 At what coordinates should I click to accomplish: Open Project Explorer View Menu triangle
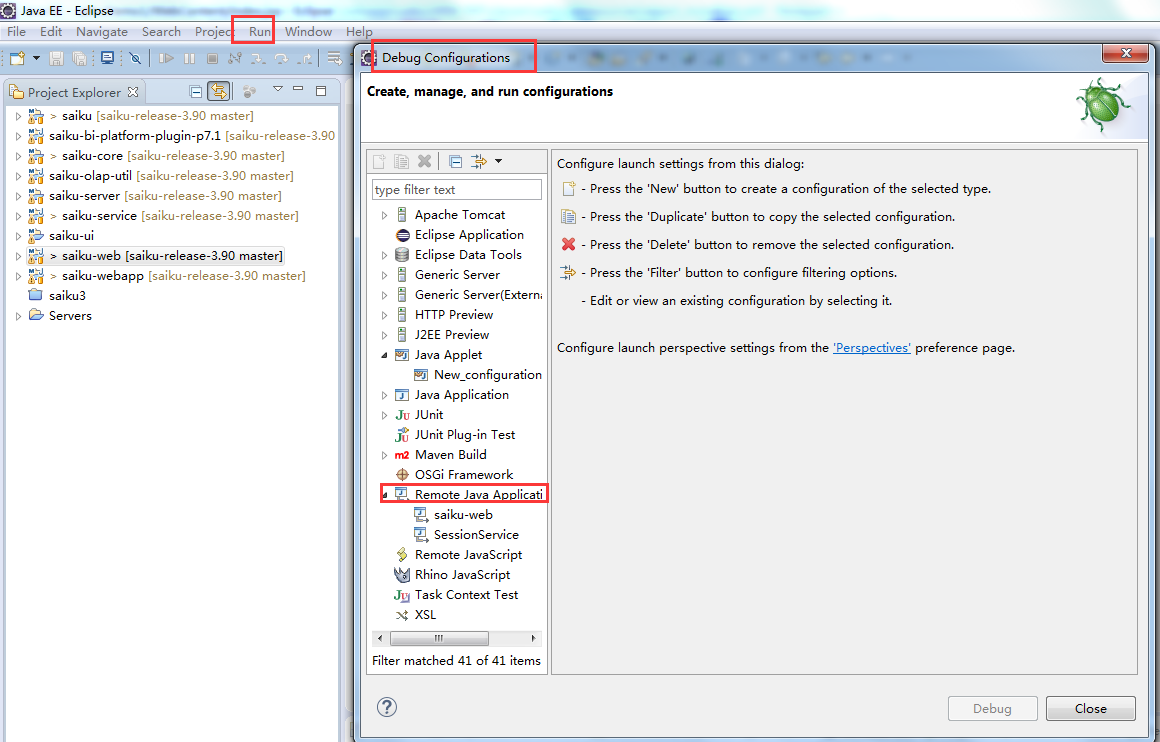277,89
